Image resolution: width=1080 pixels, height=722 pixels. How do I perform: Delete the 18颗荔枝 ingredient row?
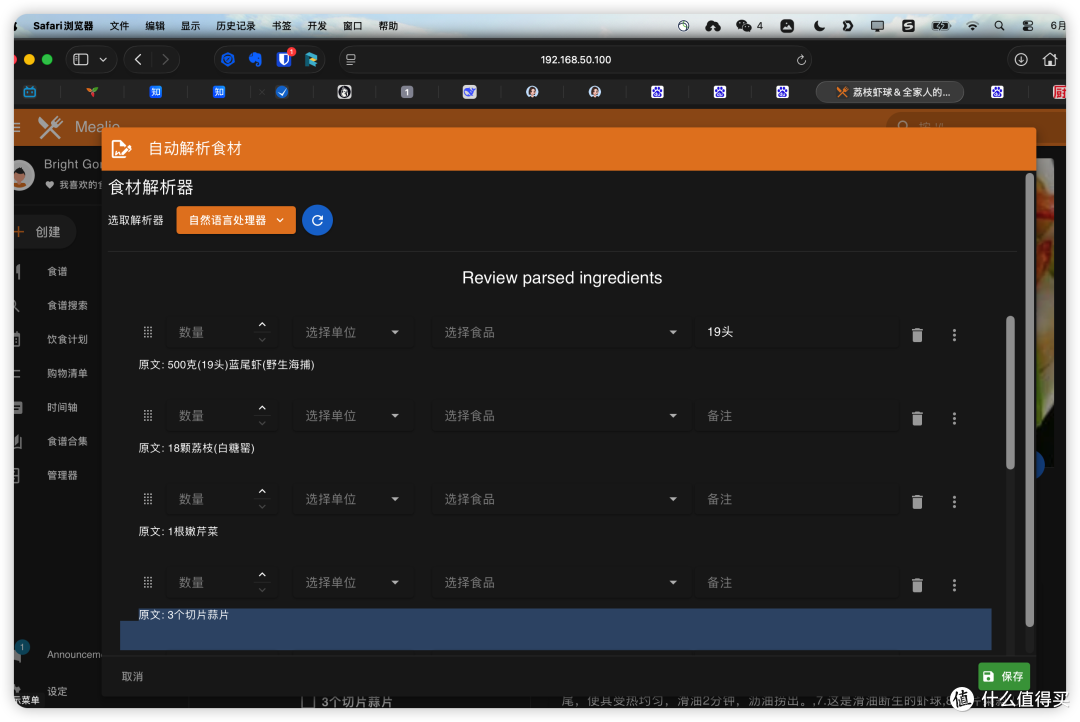pos(917,418)
